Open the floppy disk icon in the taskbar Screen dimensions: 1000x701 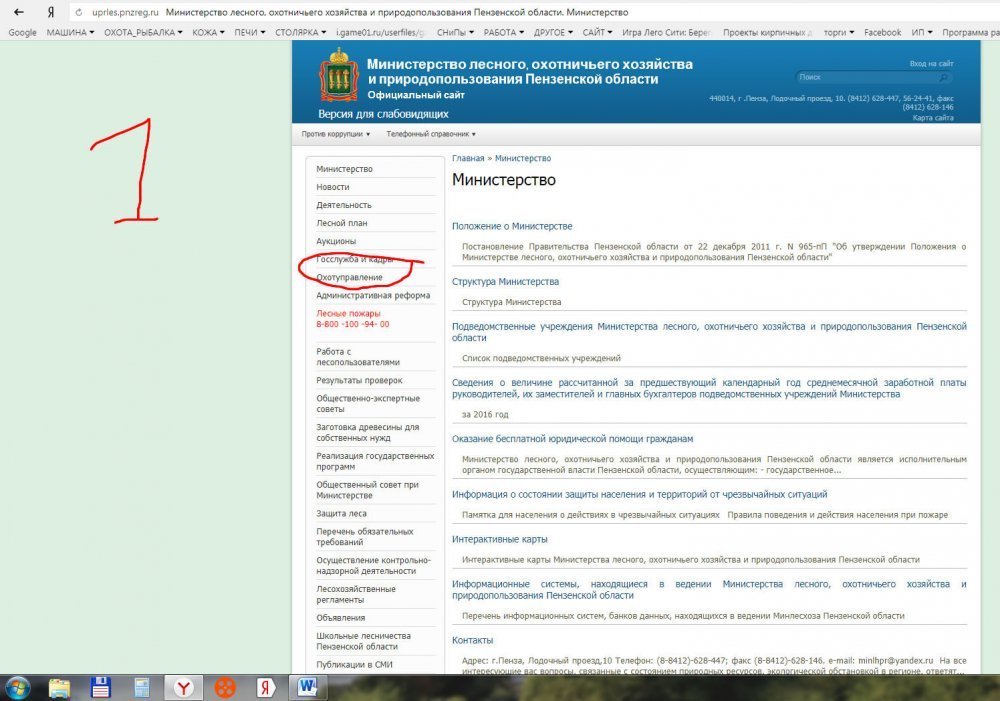point(100,687)
